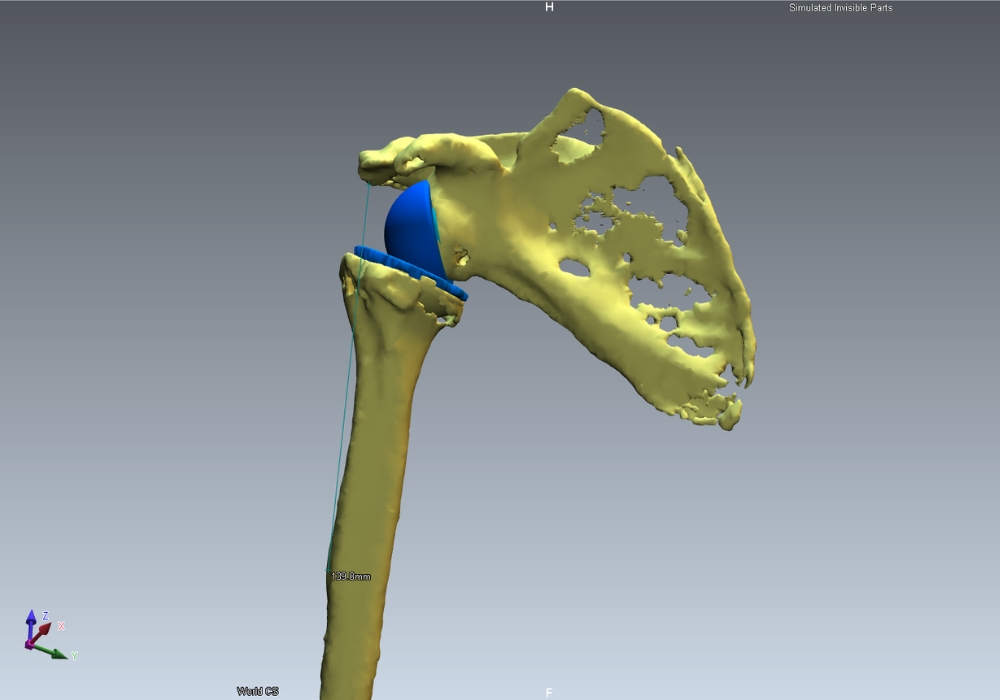Click the red X axis arrow

tap(45, 631)
